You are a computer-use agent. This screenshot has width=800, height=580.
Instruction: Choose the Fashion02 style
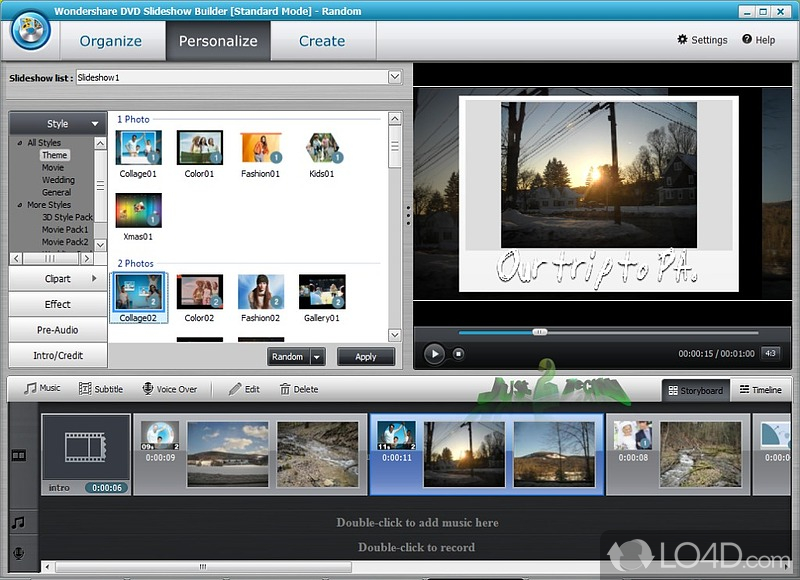pos(261,292)
